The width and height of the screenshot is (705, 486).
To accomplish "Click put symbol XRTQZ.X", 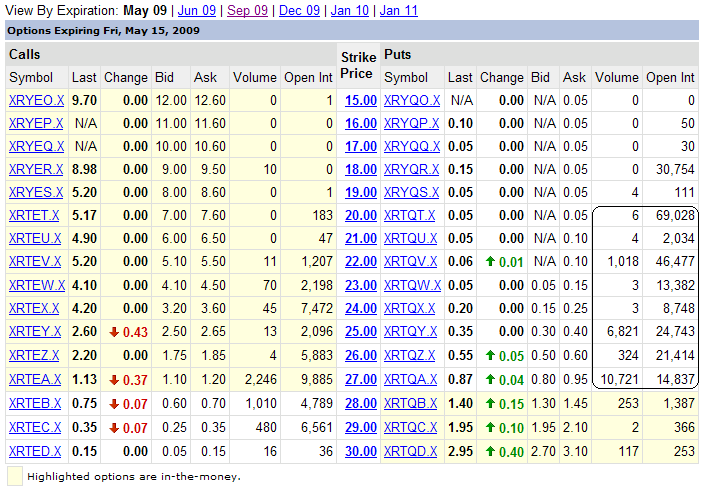I will click(x=409, y=355).
